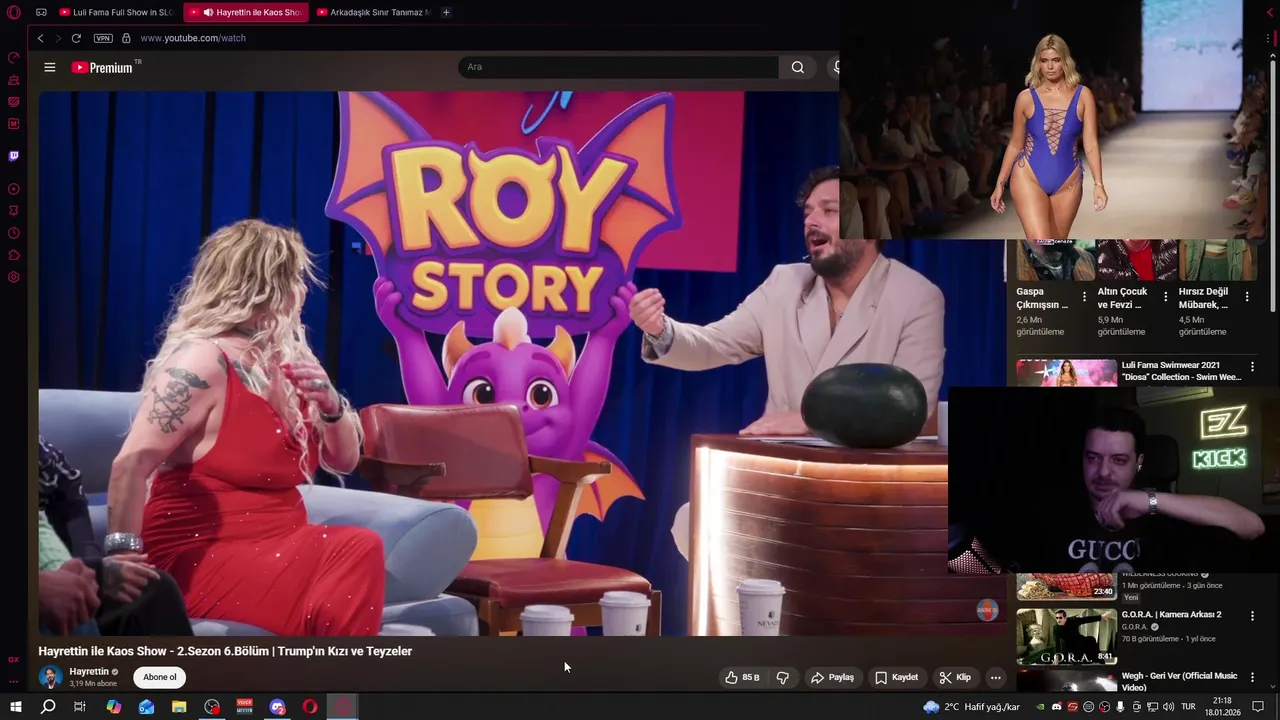Go forward using the browser forward arrow

58,38
